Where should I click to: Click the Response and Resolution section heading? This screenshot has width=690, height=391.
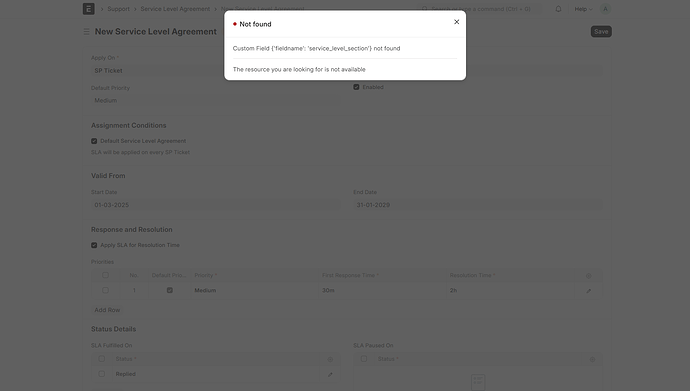(132, 230)
